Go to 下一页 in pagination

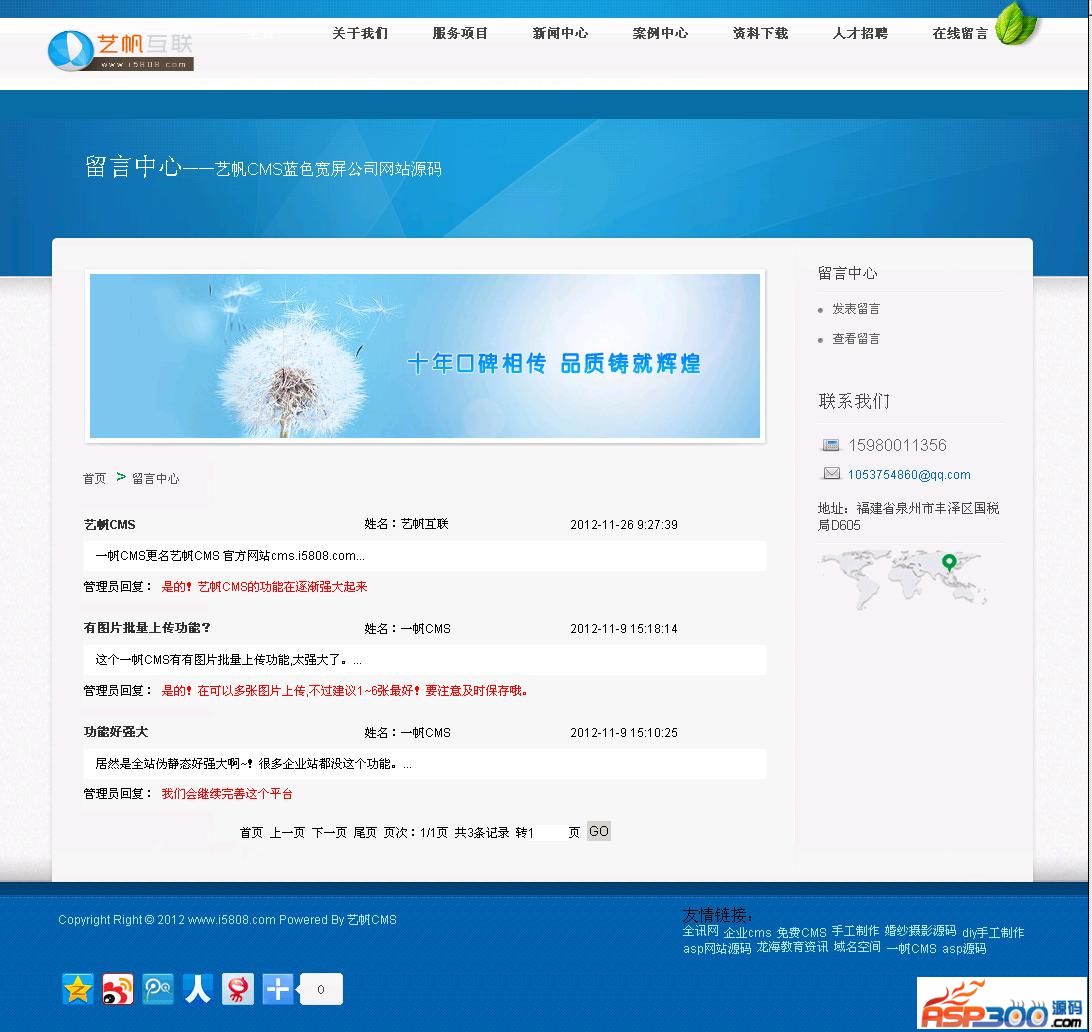pyautogui.click(x=329, y=832)
